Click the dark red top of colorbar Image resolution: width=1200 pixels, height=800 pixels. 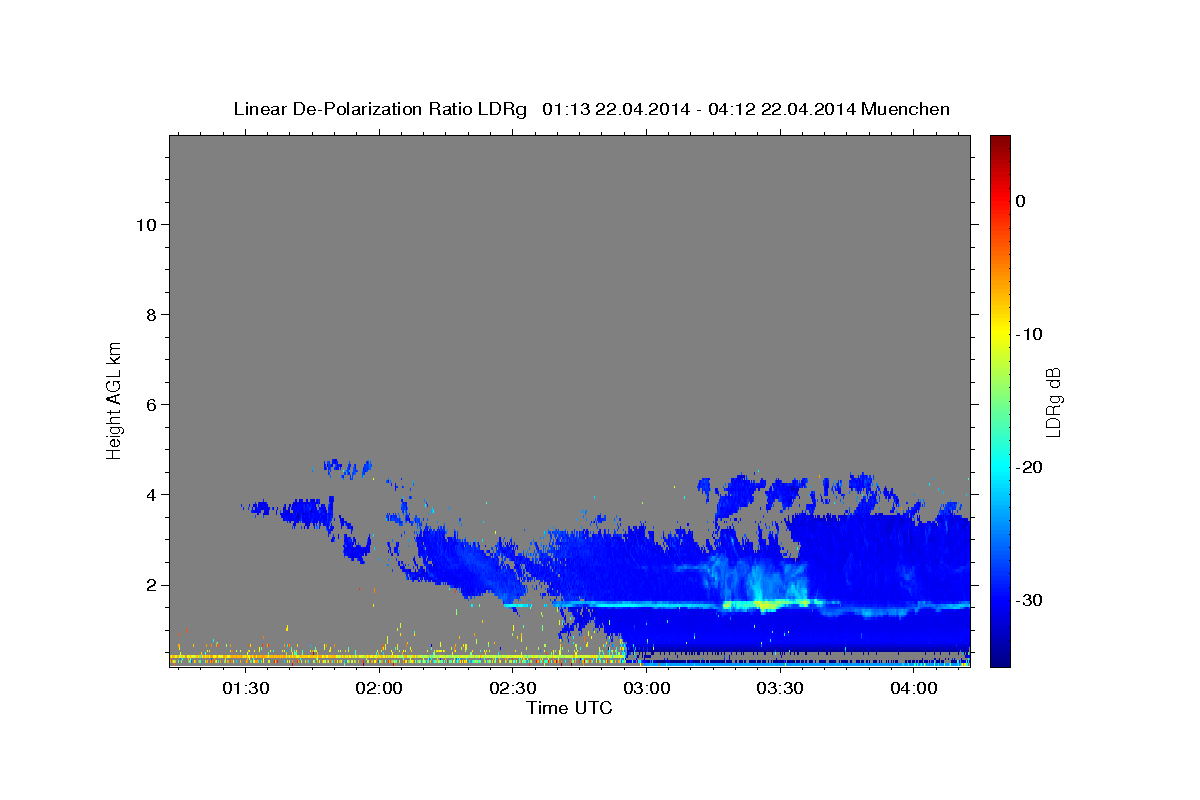pos(999,145)
